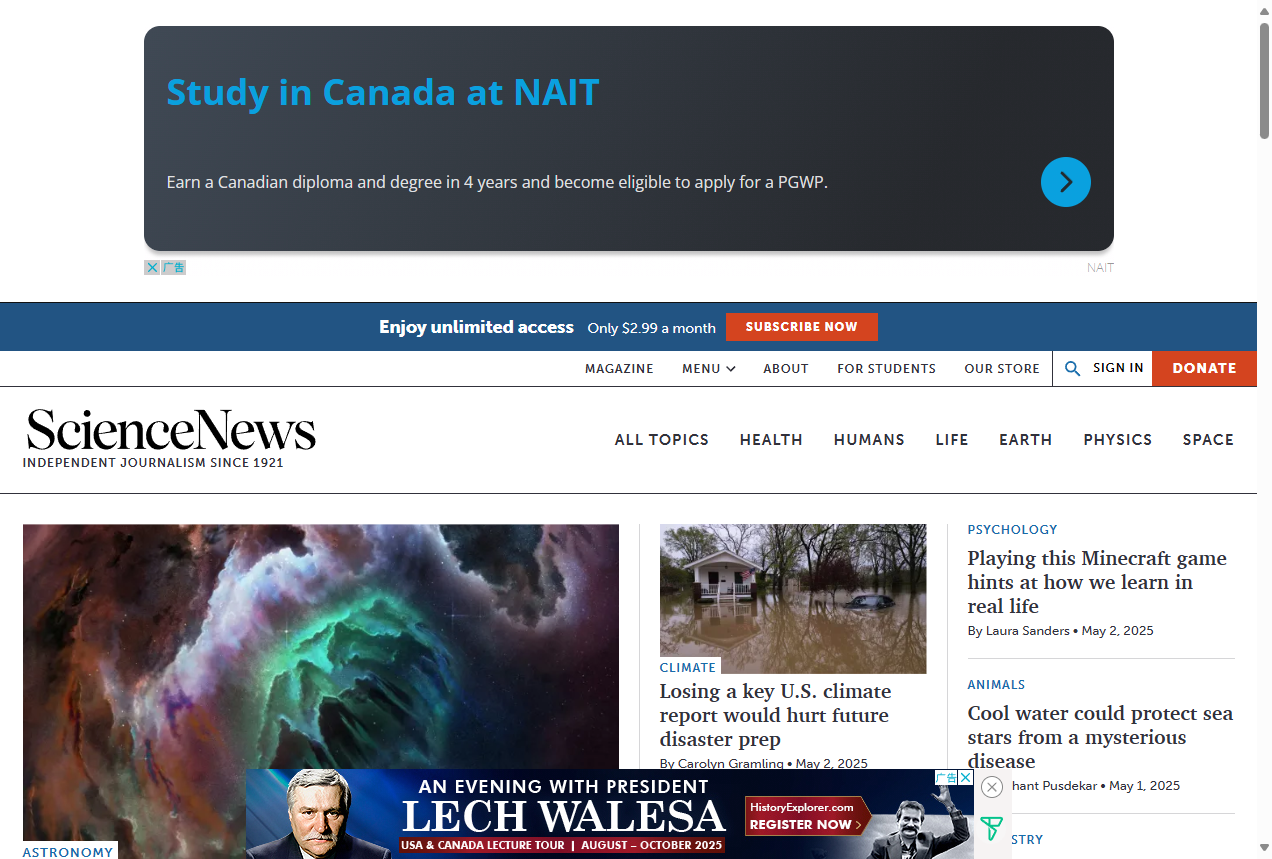Image resolution: width=1272 pixels, height=859 pixels.
Task: Open the EARTH section
Action: pyautogui.click(x=1025, y=440)
